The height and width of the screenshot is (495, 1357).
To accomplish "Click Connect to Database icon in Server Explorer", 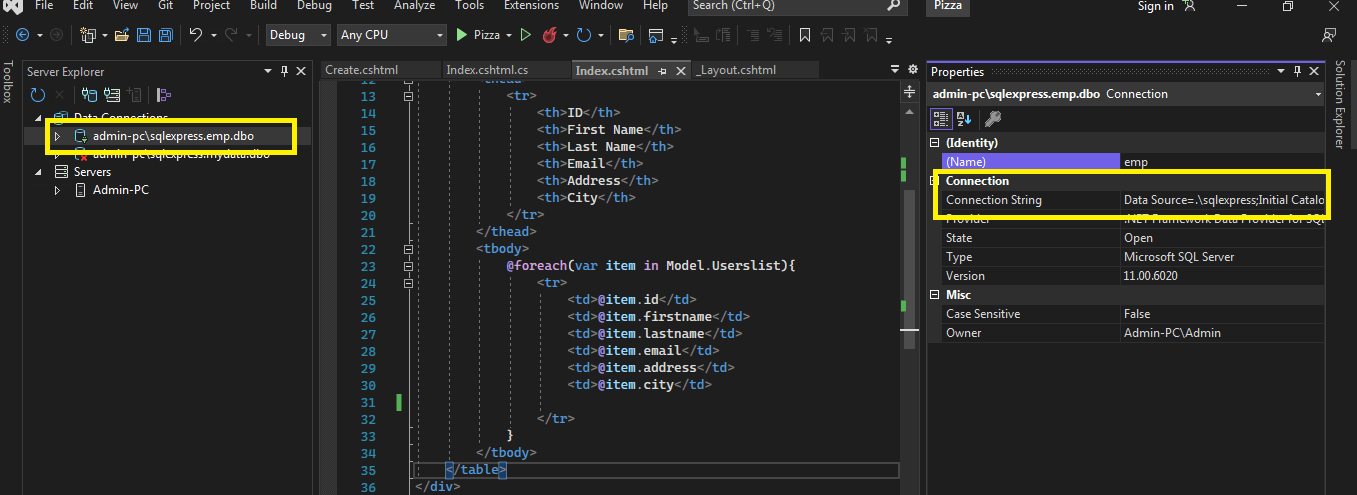I will pyautogui.click(x=89, y=95).
